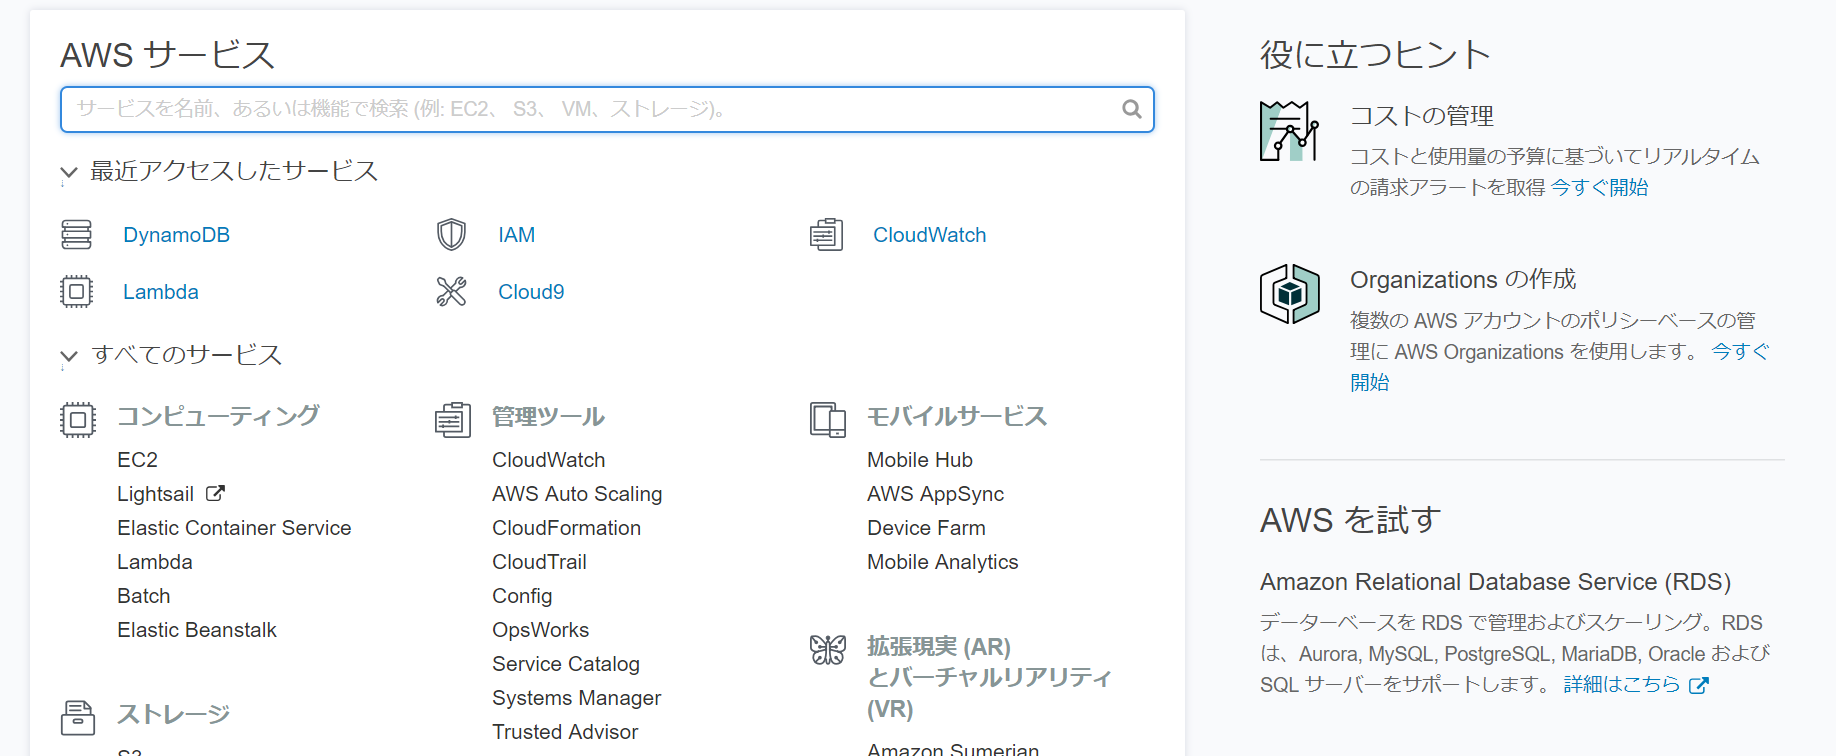Click the Organizations cube icon
The height and width of the screenshot is (756, 1836).
(1289, 294)
